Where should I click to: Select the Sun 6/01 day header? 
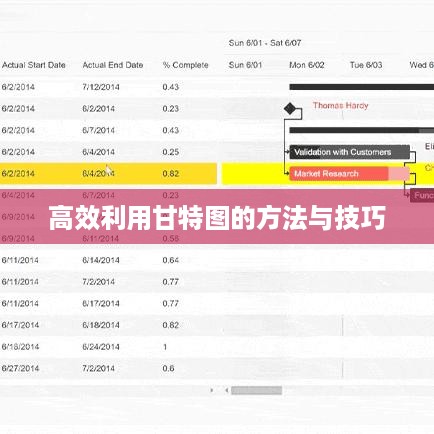245,65
